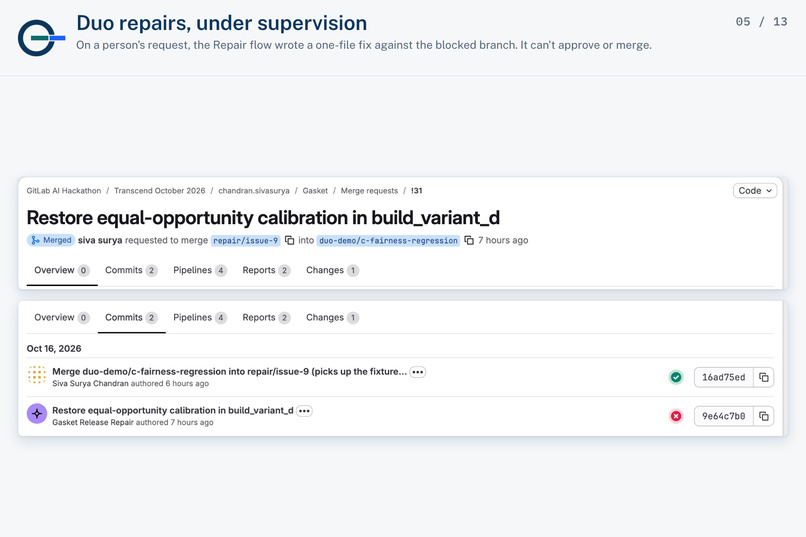Screen dimensions: 806x537
Task: Switch to Reports tab in lower panel
Action: click(x=266, y=318)
